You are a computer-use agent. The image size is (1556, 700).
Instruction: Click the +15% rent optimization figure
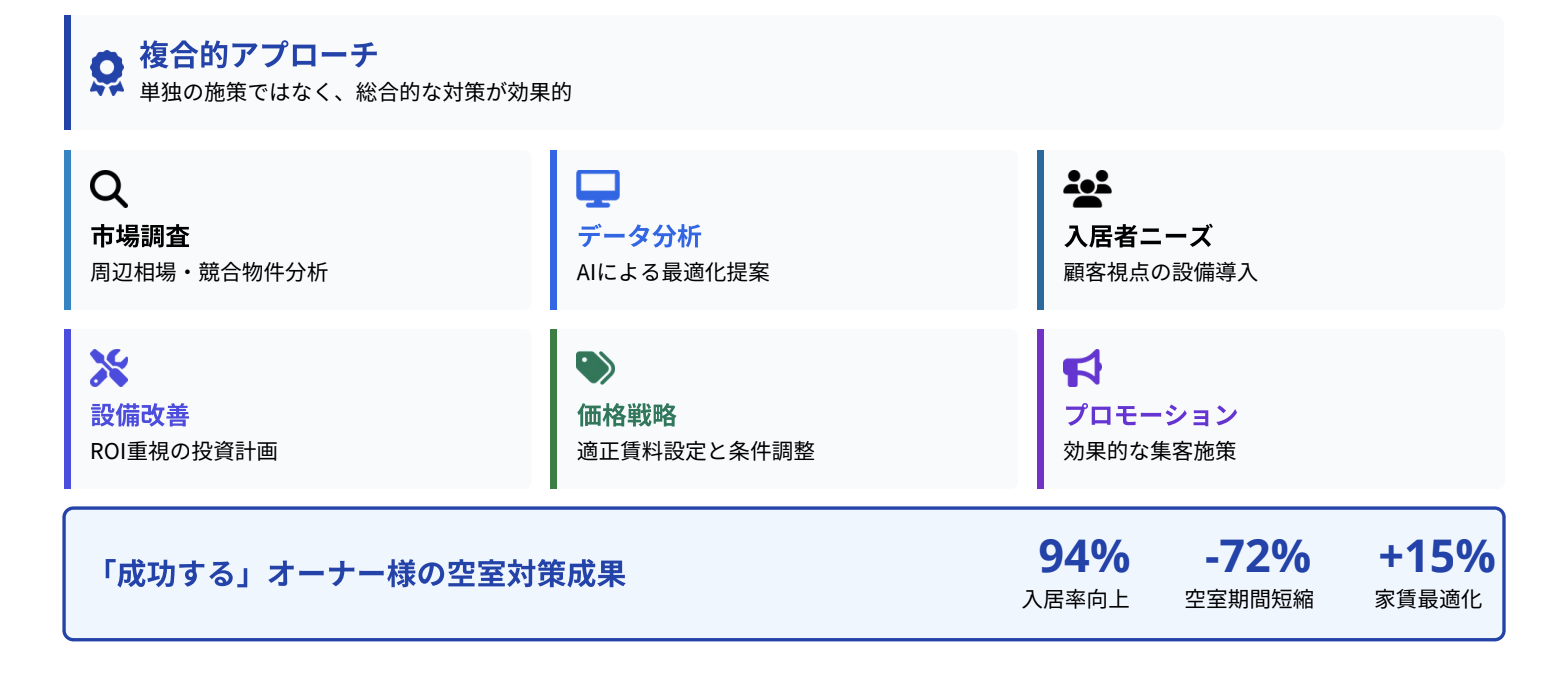point(1436,557)
